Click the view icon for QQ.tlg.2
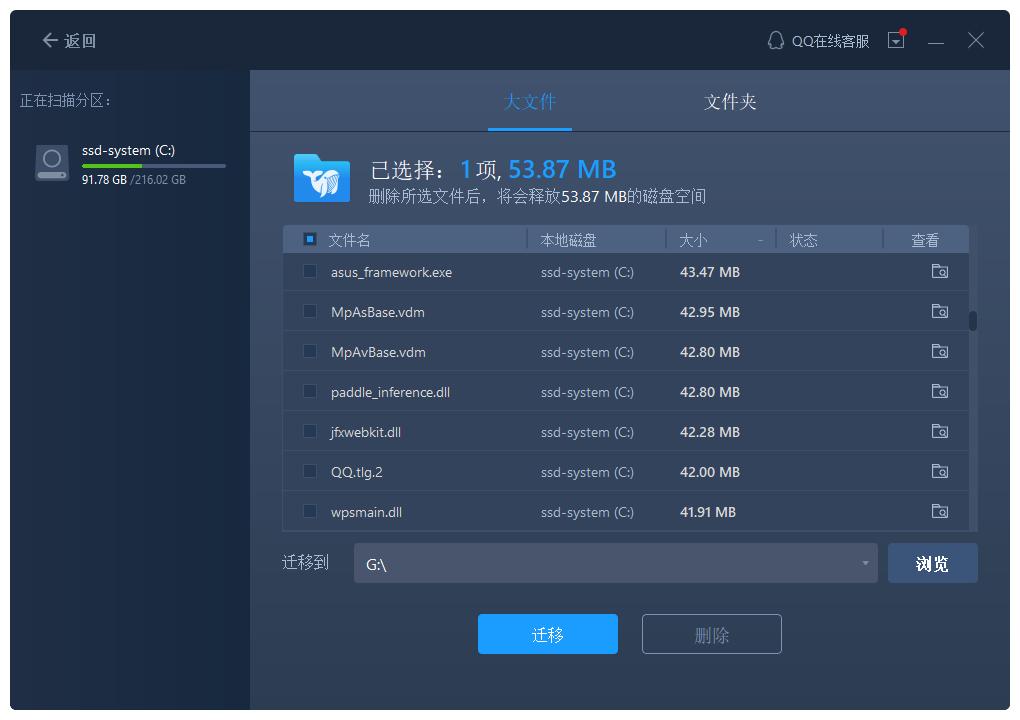Screen dimensions: 1020x720 939,472
